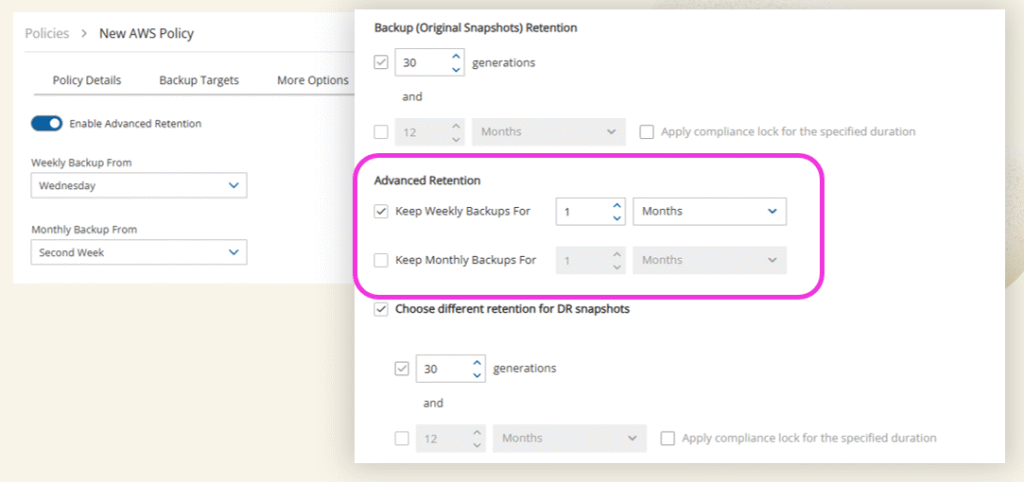The width and height of the screenshot is (1024, 482).
Task: Open the Monthly Backup From dropdown
Action: (138, 252)
